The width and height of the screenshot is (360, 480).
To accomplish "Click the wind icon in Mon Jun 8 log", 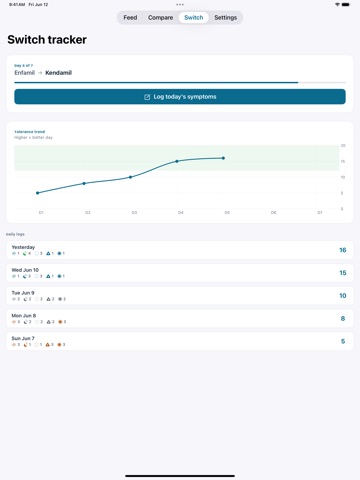I will (14, 322).
